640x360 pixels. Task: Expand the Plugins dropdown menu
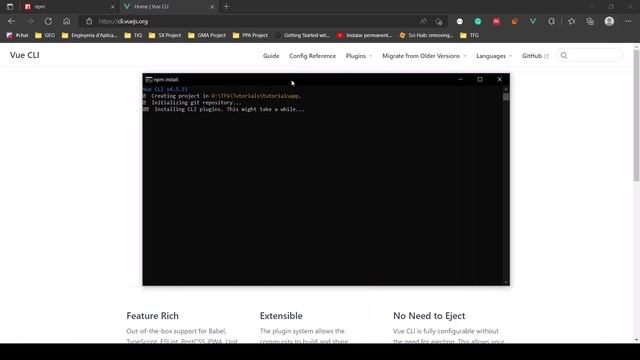(x=359, y=56)
